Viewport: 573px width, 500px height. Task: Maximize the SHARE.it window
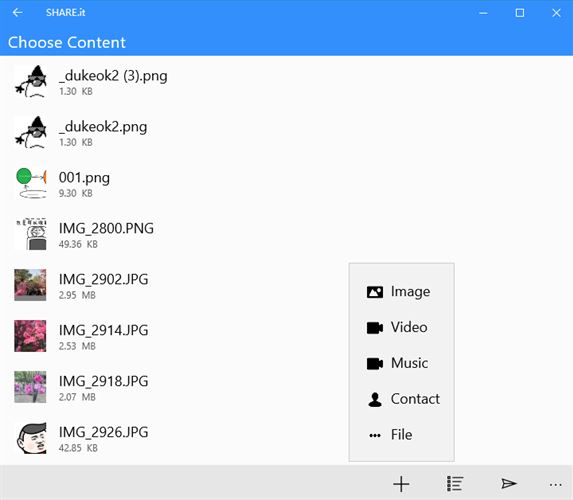point(520,13)
